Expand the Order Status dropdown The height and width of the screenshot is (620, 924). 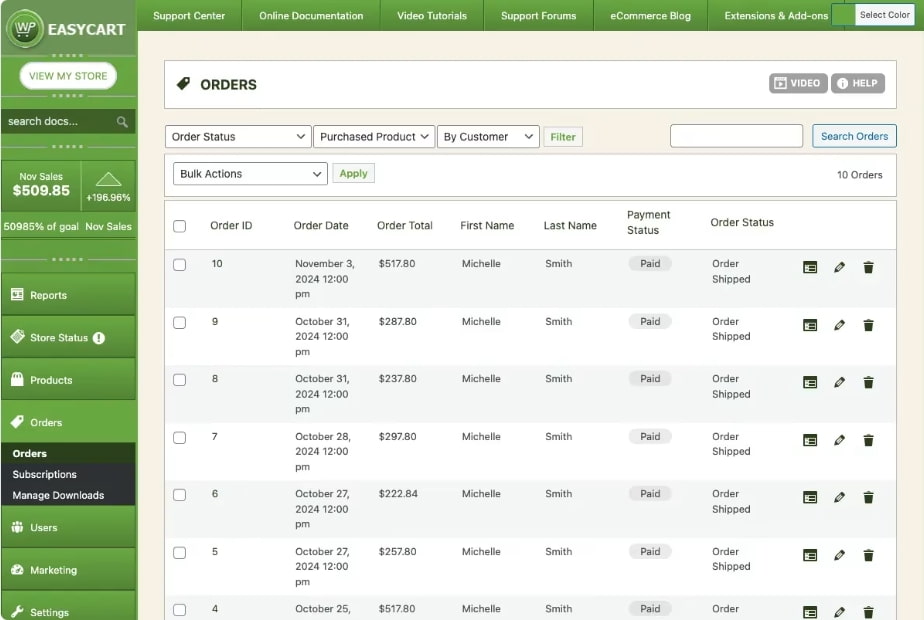(x=238, y=137)
